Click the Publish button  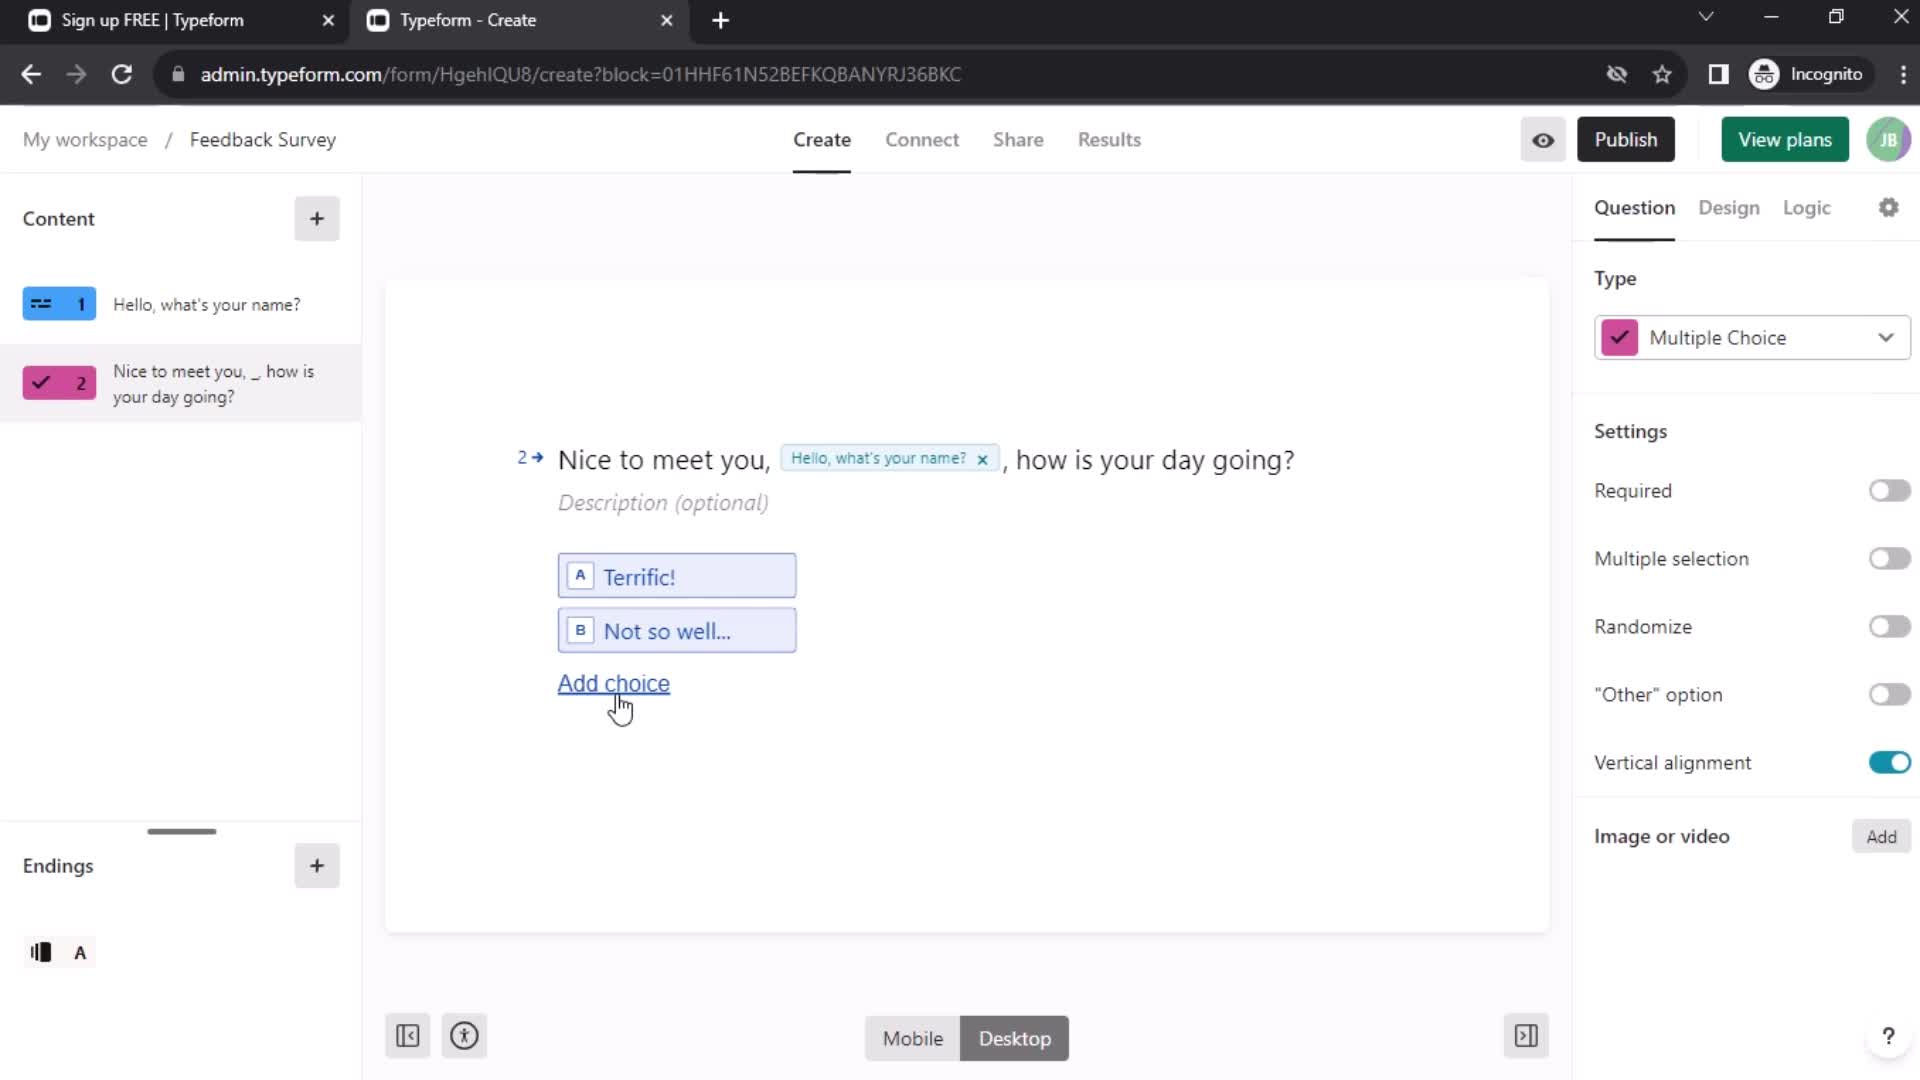1625,140
